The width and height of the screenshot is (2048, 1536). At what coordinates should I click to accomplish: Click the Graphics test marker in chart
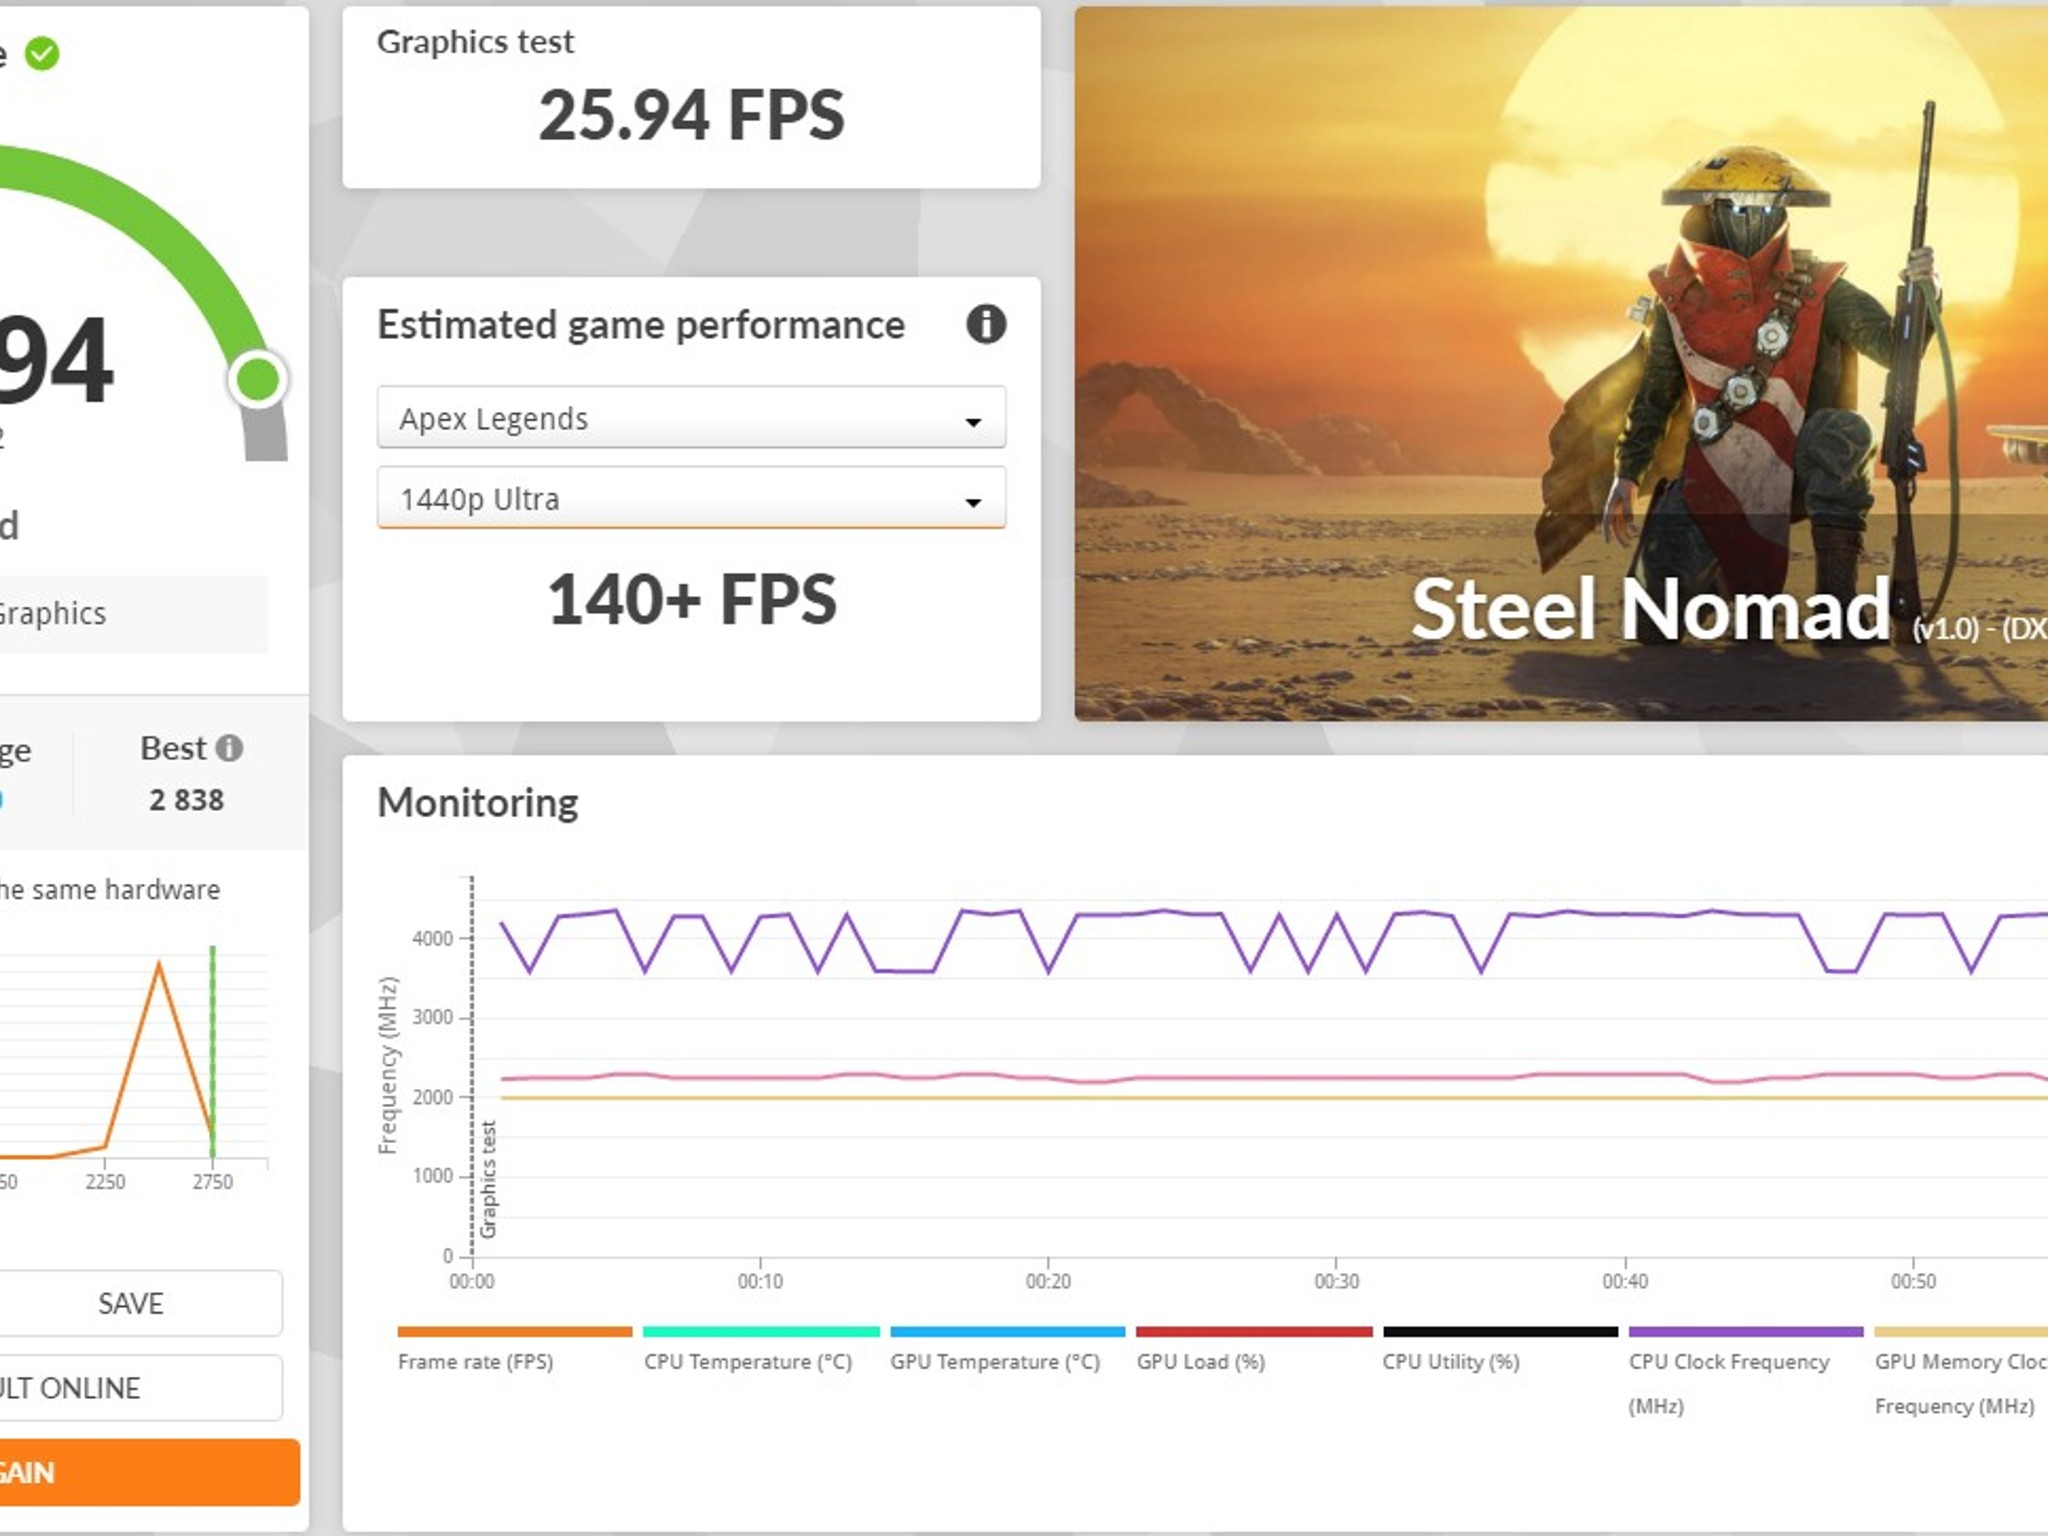click(x=488, y=1178)
